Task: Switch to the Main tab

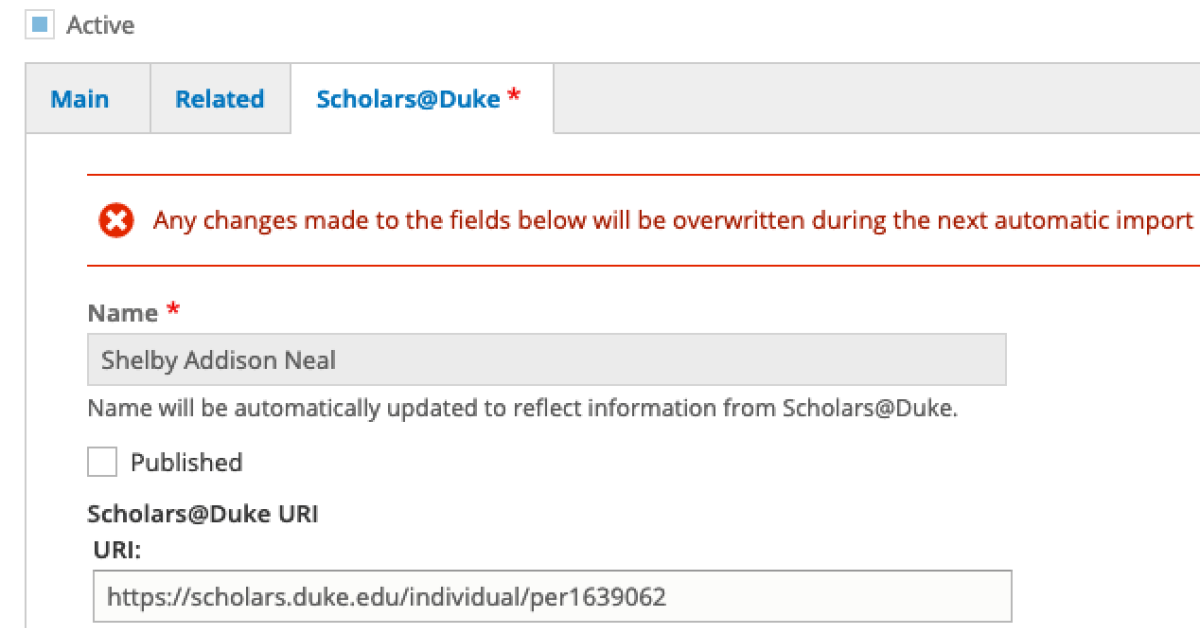Action: click(80, 99)
